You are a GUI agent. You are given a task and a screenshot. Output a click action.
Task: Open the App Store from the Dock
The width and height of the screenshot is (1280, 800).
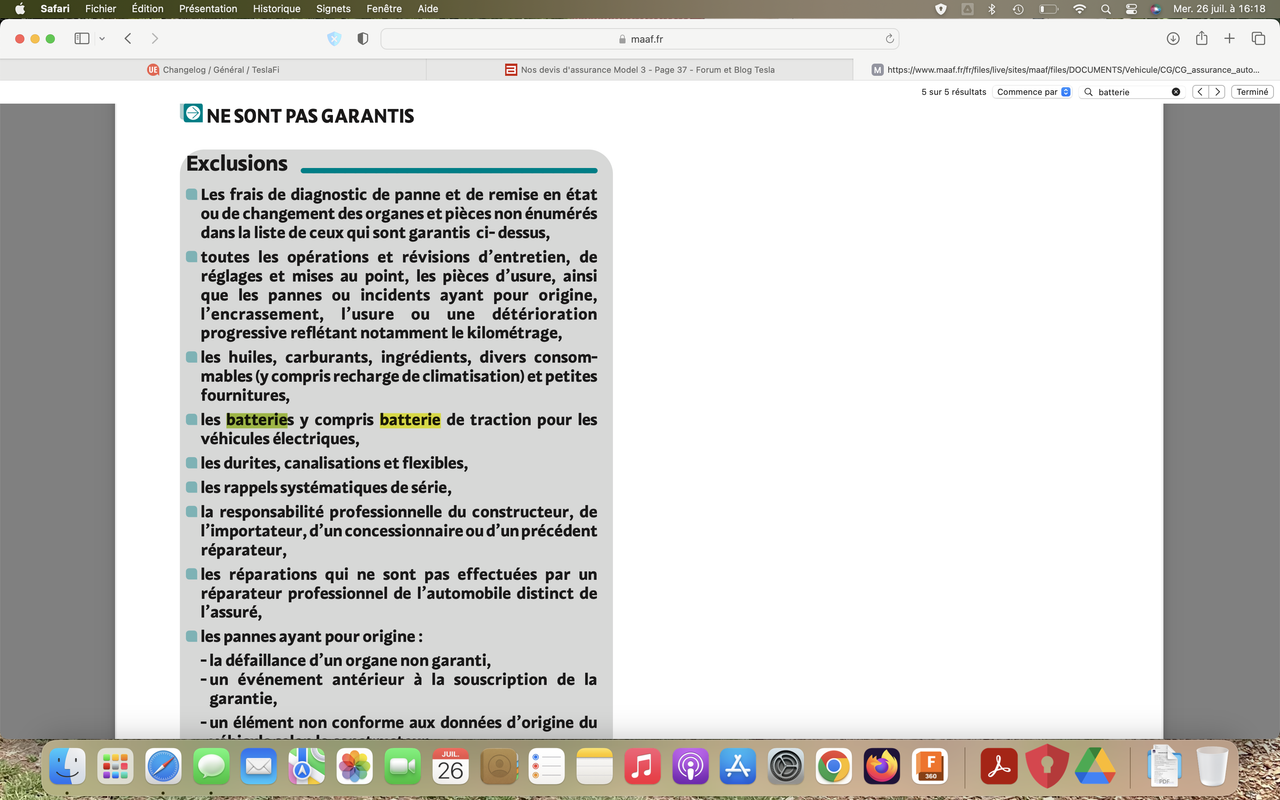[x=738, y=767]
